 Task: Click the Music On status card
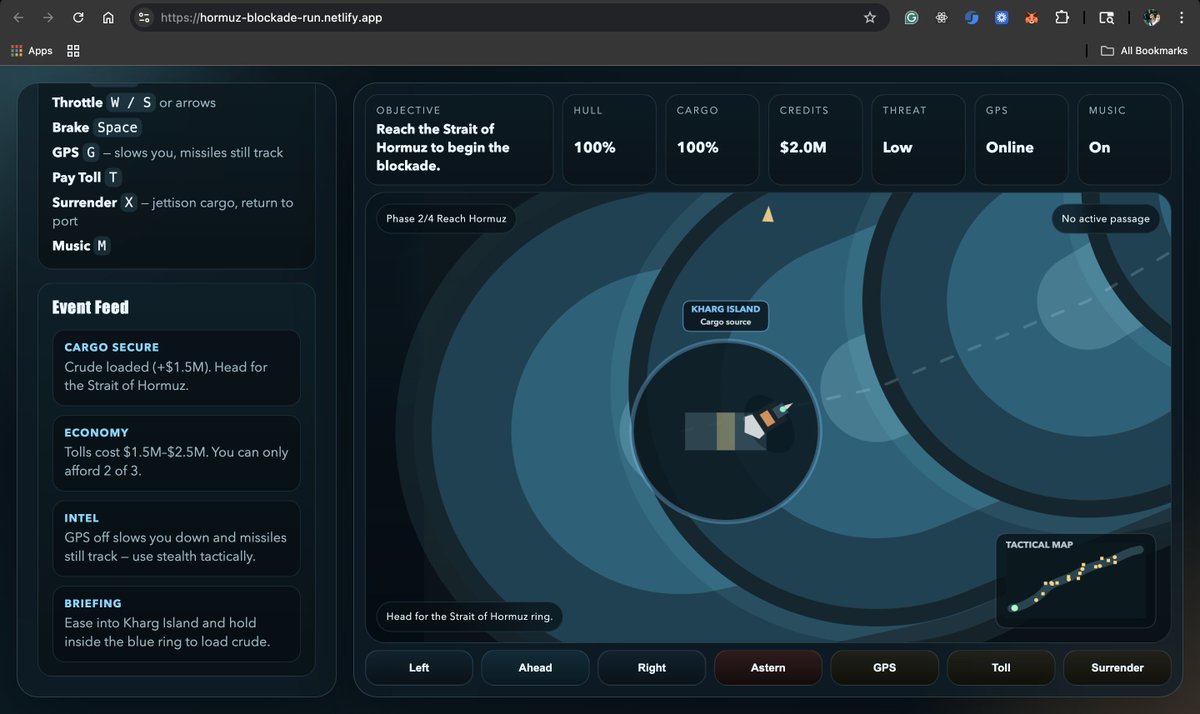point(1123,139)
